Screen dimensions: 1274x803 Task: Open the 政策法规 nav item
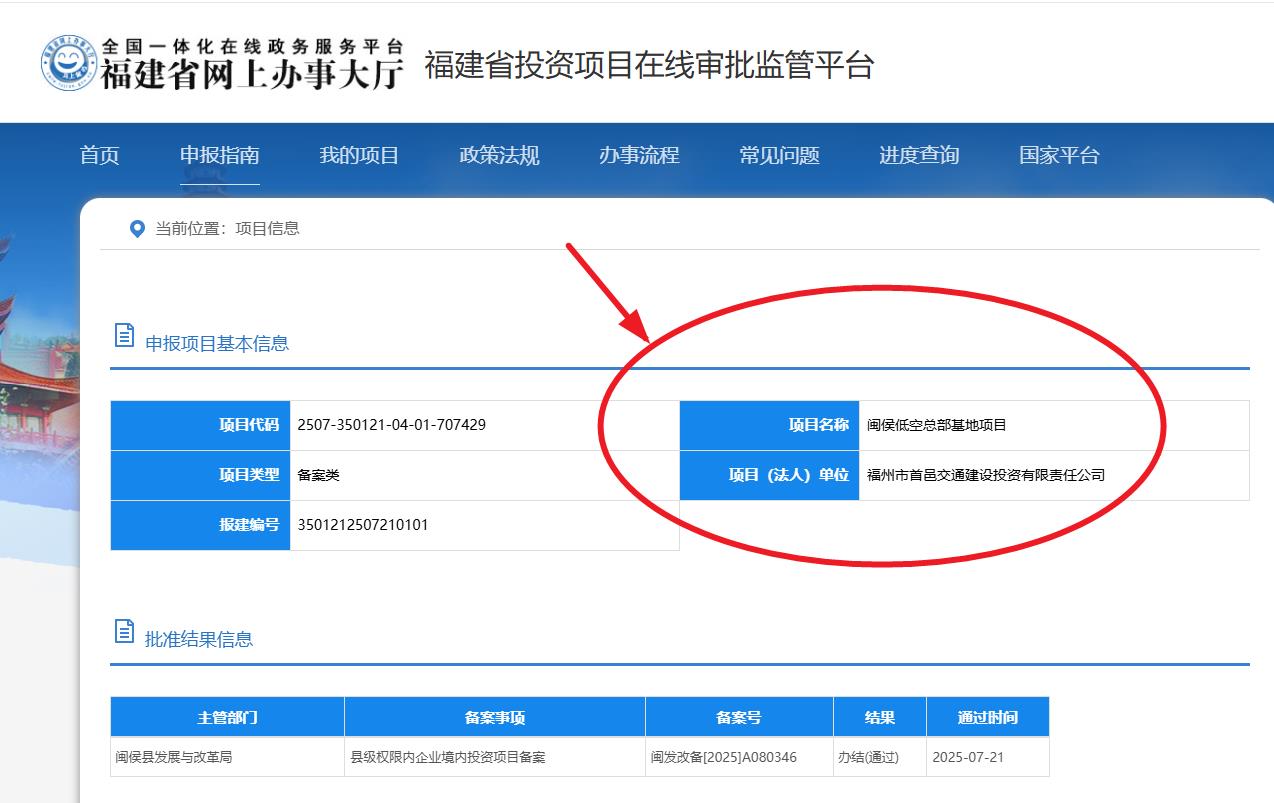click(499, 155)
